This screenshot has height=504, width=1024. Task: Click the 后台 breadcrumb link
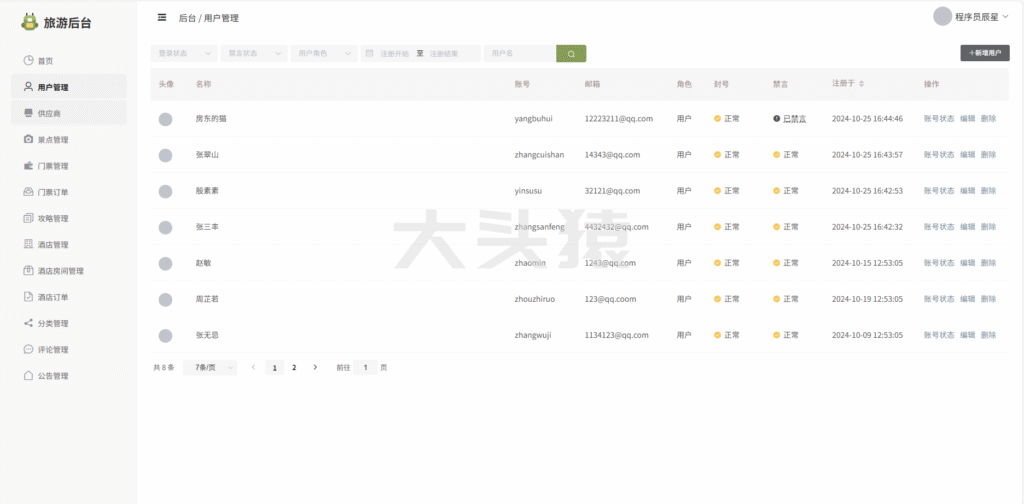point(187,18)
